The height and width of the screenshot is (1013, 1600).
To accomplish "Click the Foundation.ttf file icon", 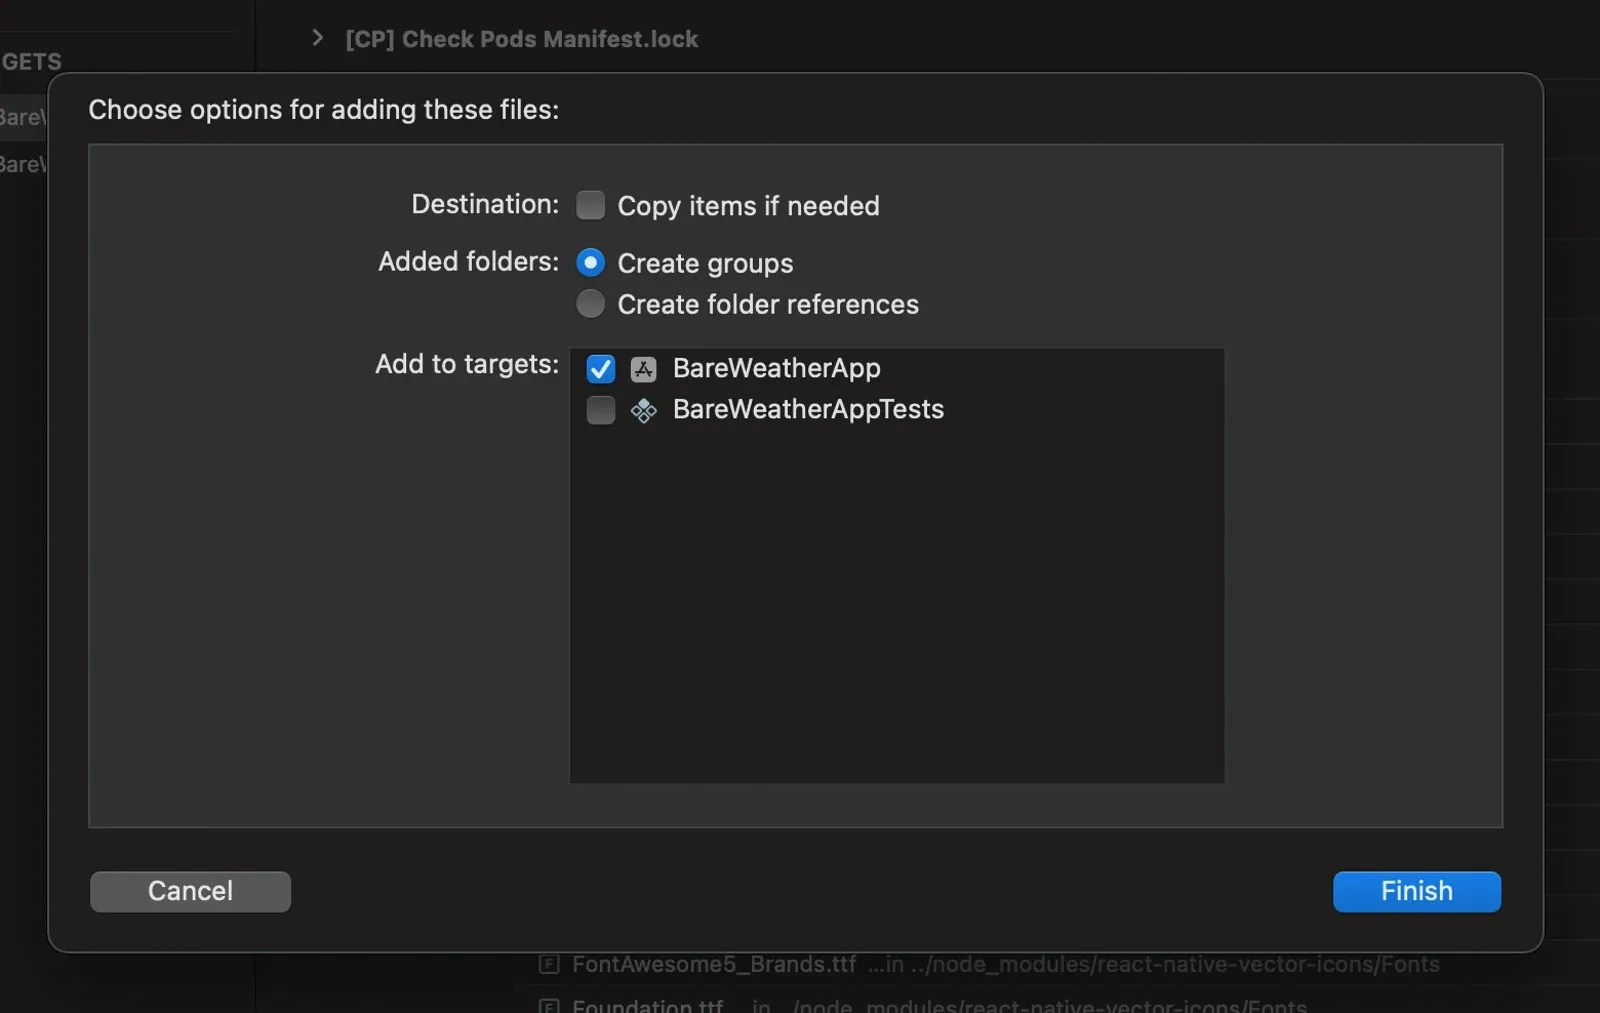I will coord(549,1005).
